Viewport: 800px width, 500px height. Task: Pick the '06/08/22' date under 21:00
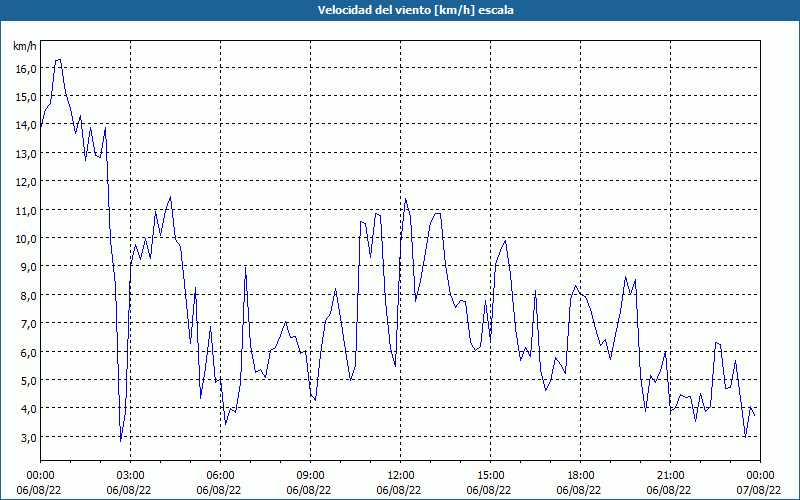pos(670,490)
